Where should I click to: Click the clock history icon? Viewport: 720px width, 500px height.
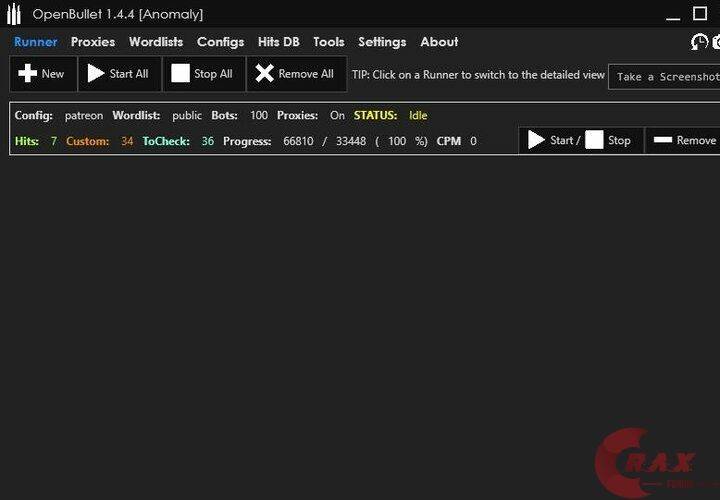coord(699,42)
